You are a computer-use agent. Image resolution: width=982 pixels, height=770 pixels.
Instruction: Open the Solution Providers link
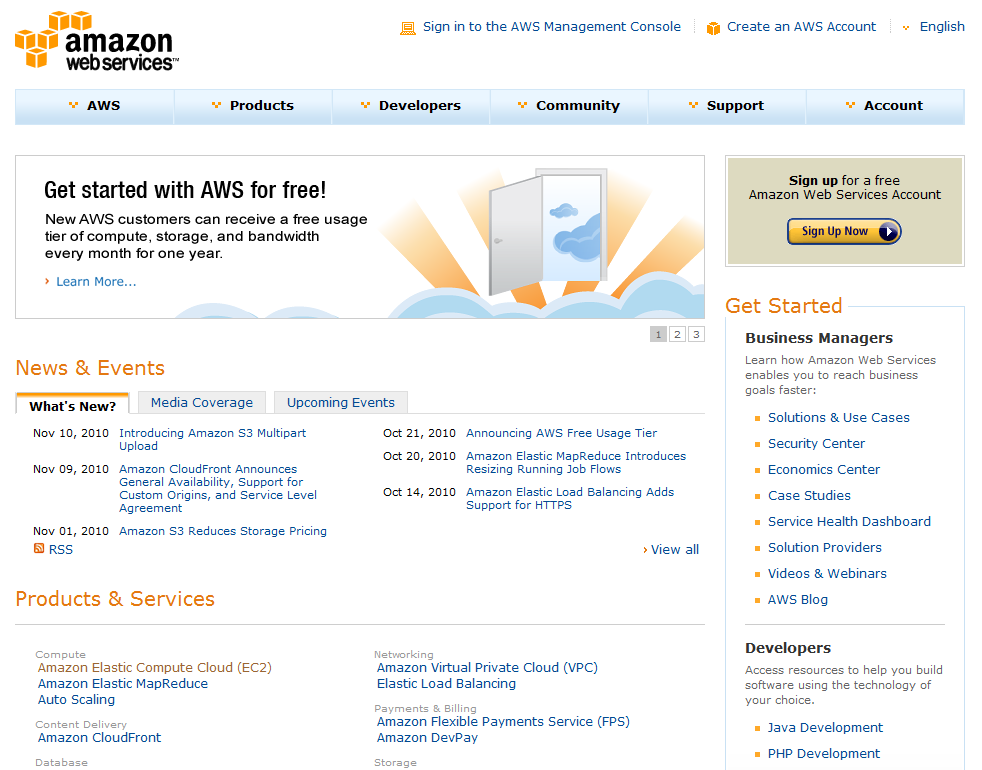(825, 548)
